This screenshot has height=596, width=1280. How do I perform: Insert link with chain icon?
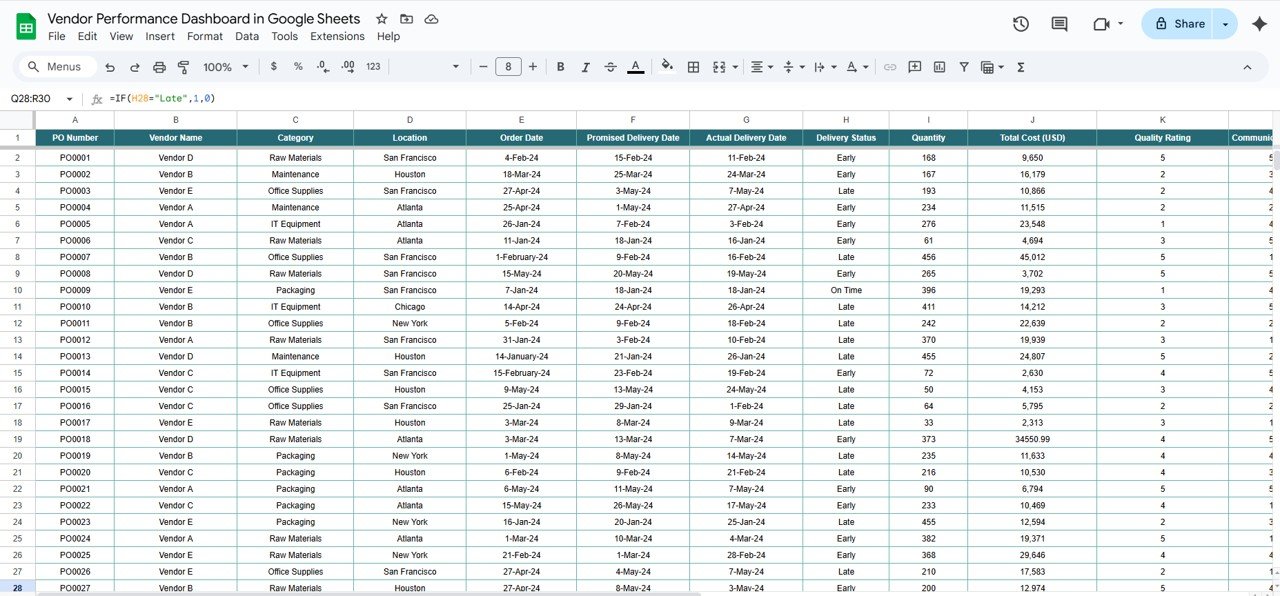[x=890, y=67]
